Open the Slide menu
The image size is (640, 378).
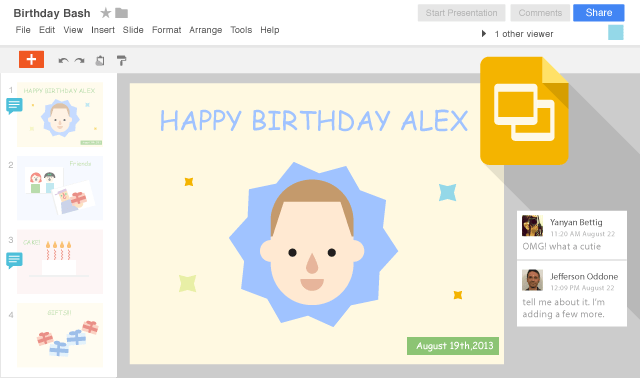[x=133, y=30]
